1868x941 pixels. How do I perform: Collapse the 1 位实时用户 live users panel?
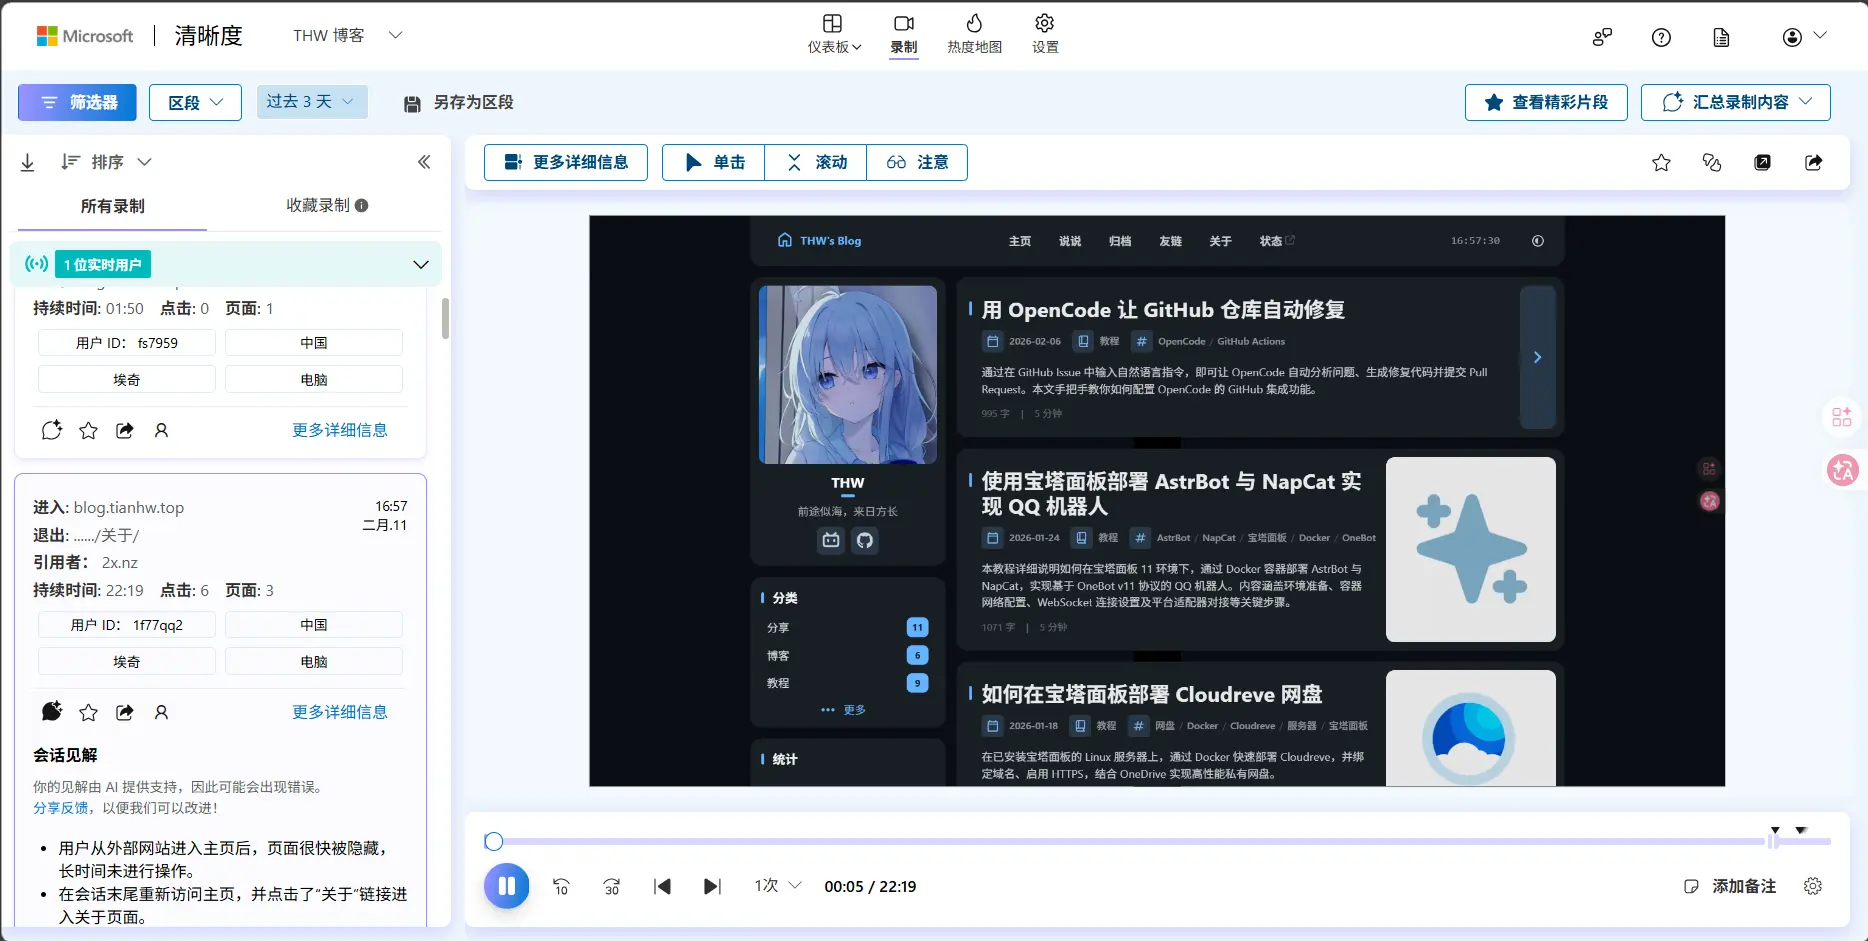coord(420,264)
